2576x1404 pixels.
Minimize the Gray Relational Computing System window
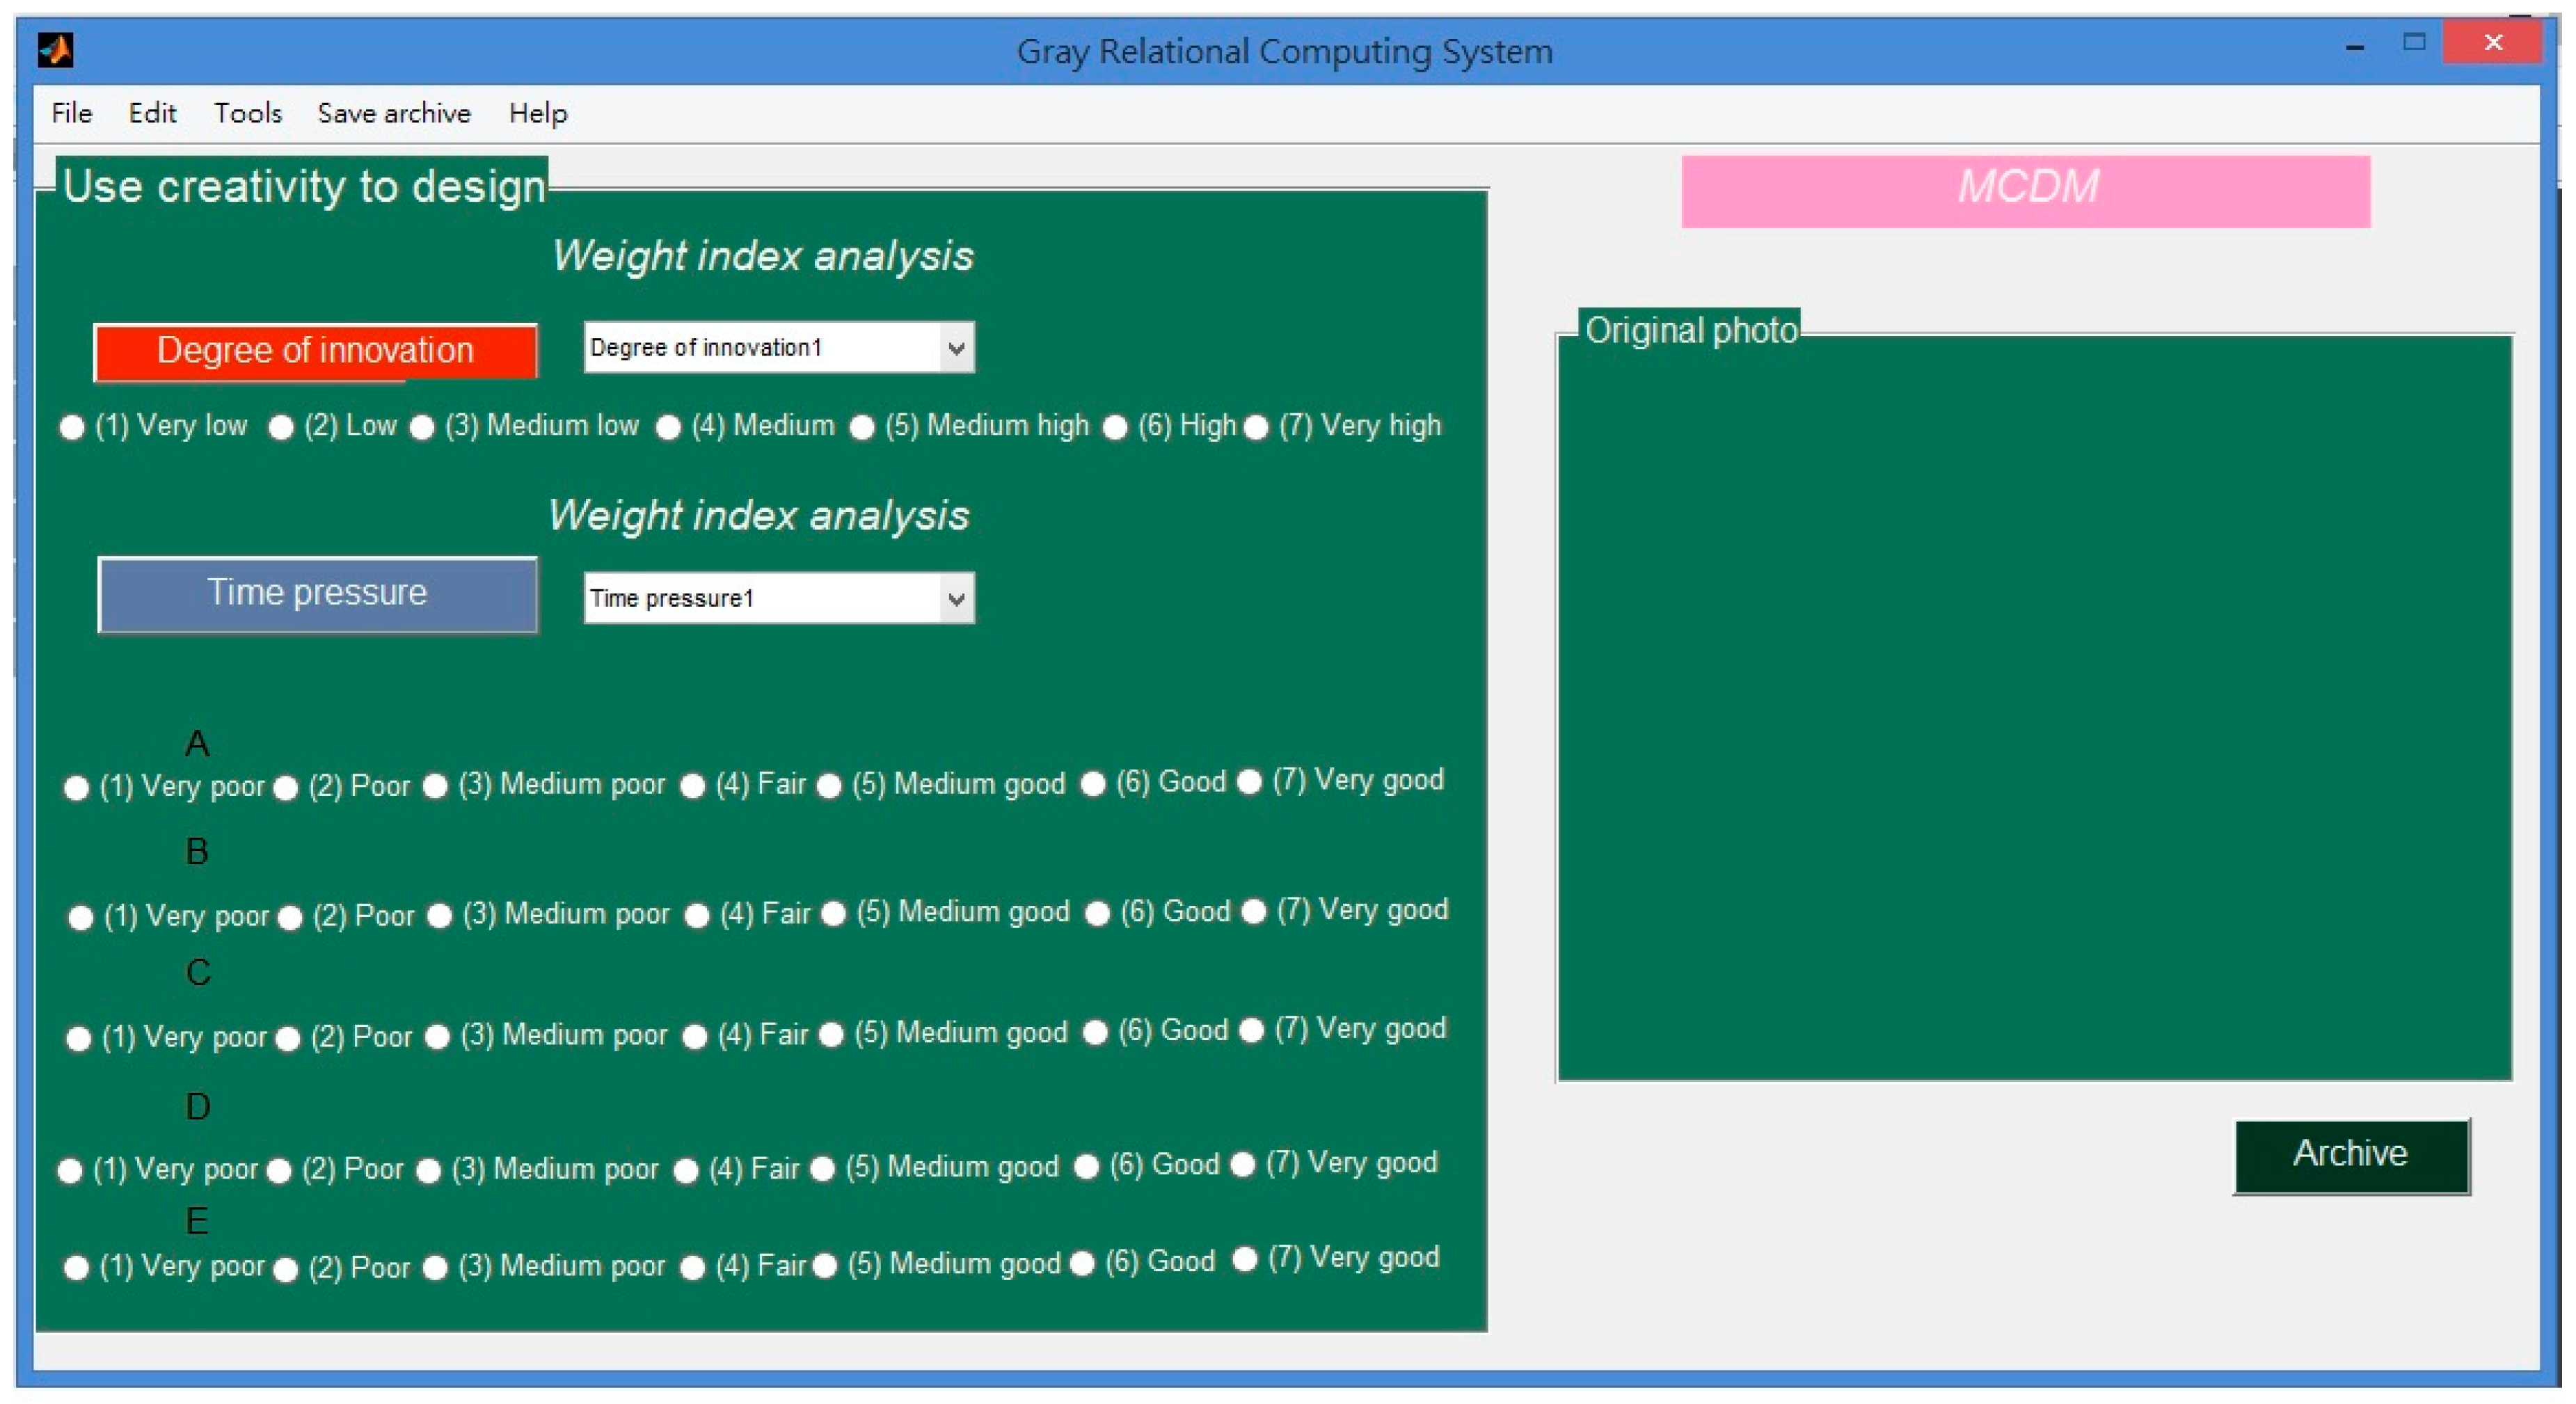2355,47
